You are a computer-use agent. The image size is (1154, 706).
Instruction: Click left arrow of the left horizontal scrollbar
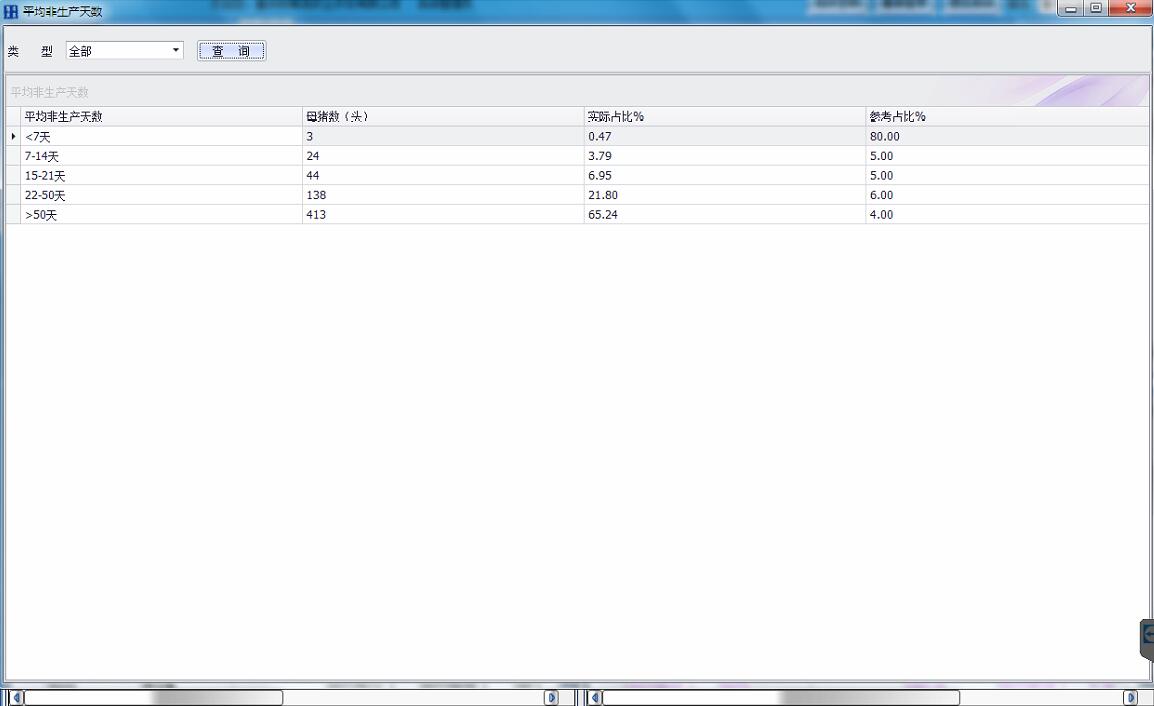point(17,697)
